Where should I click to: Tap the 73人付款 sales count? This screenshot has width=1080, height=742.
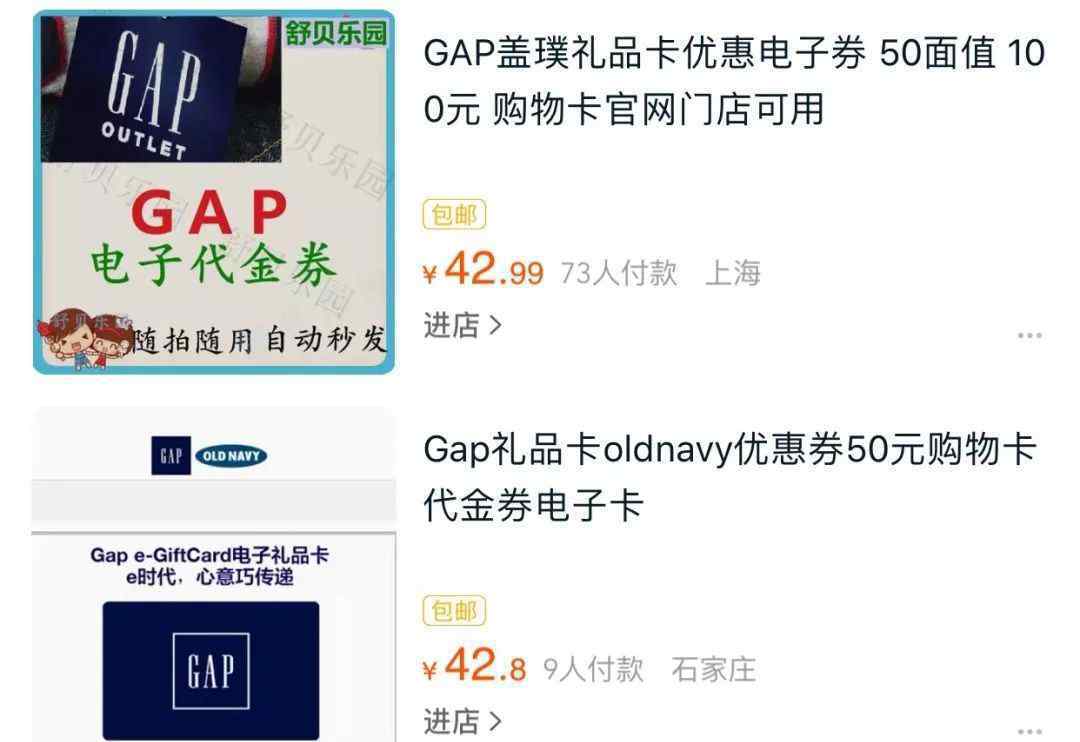click(619, 273)
